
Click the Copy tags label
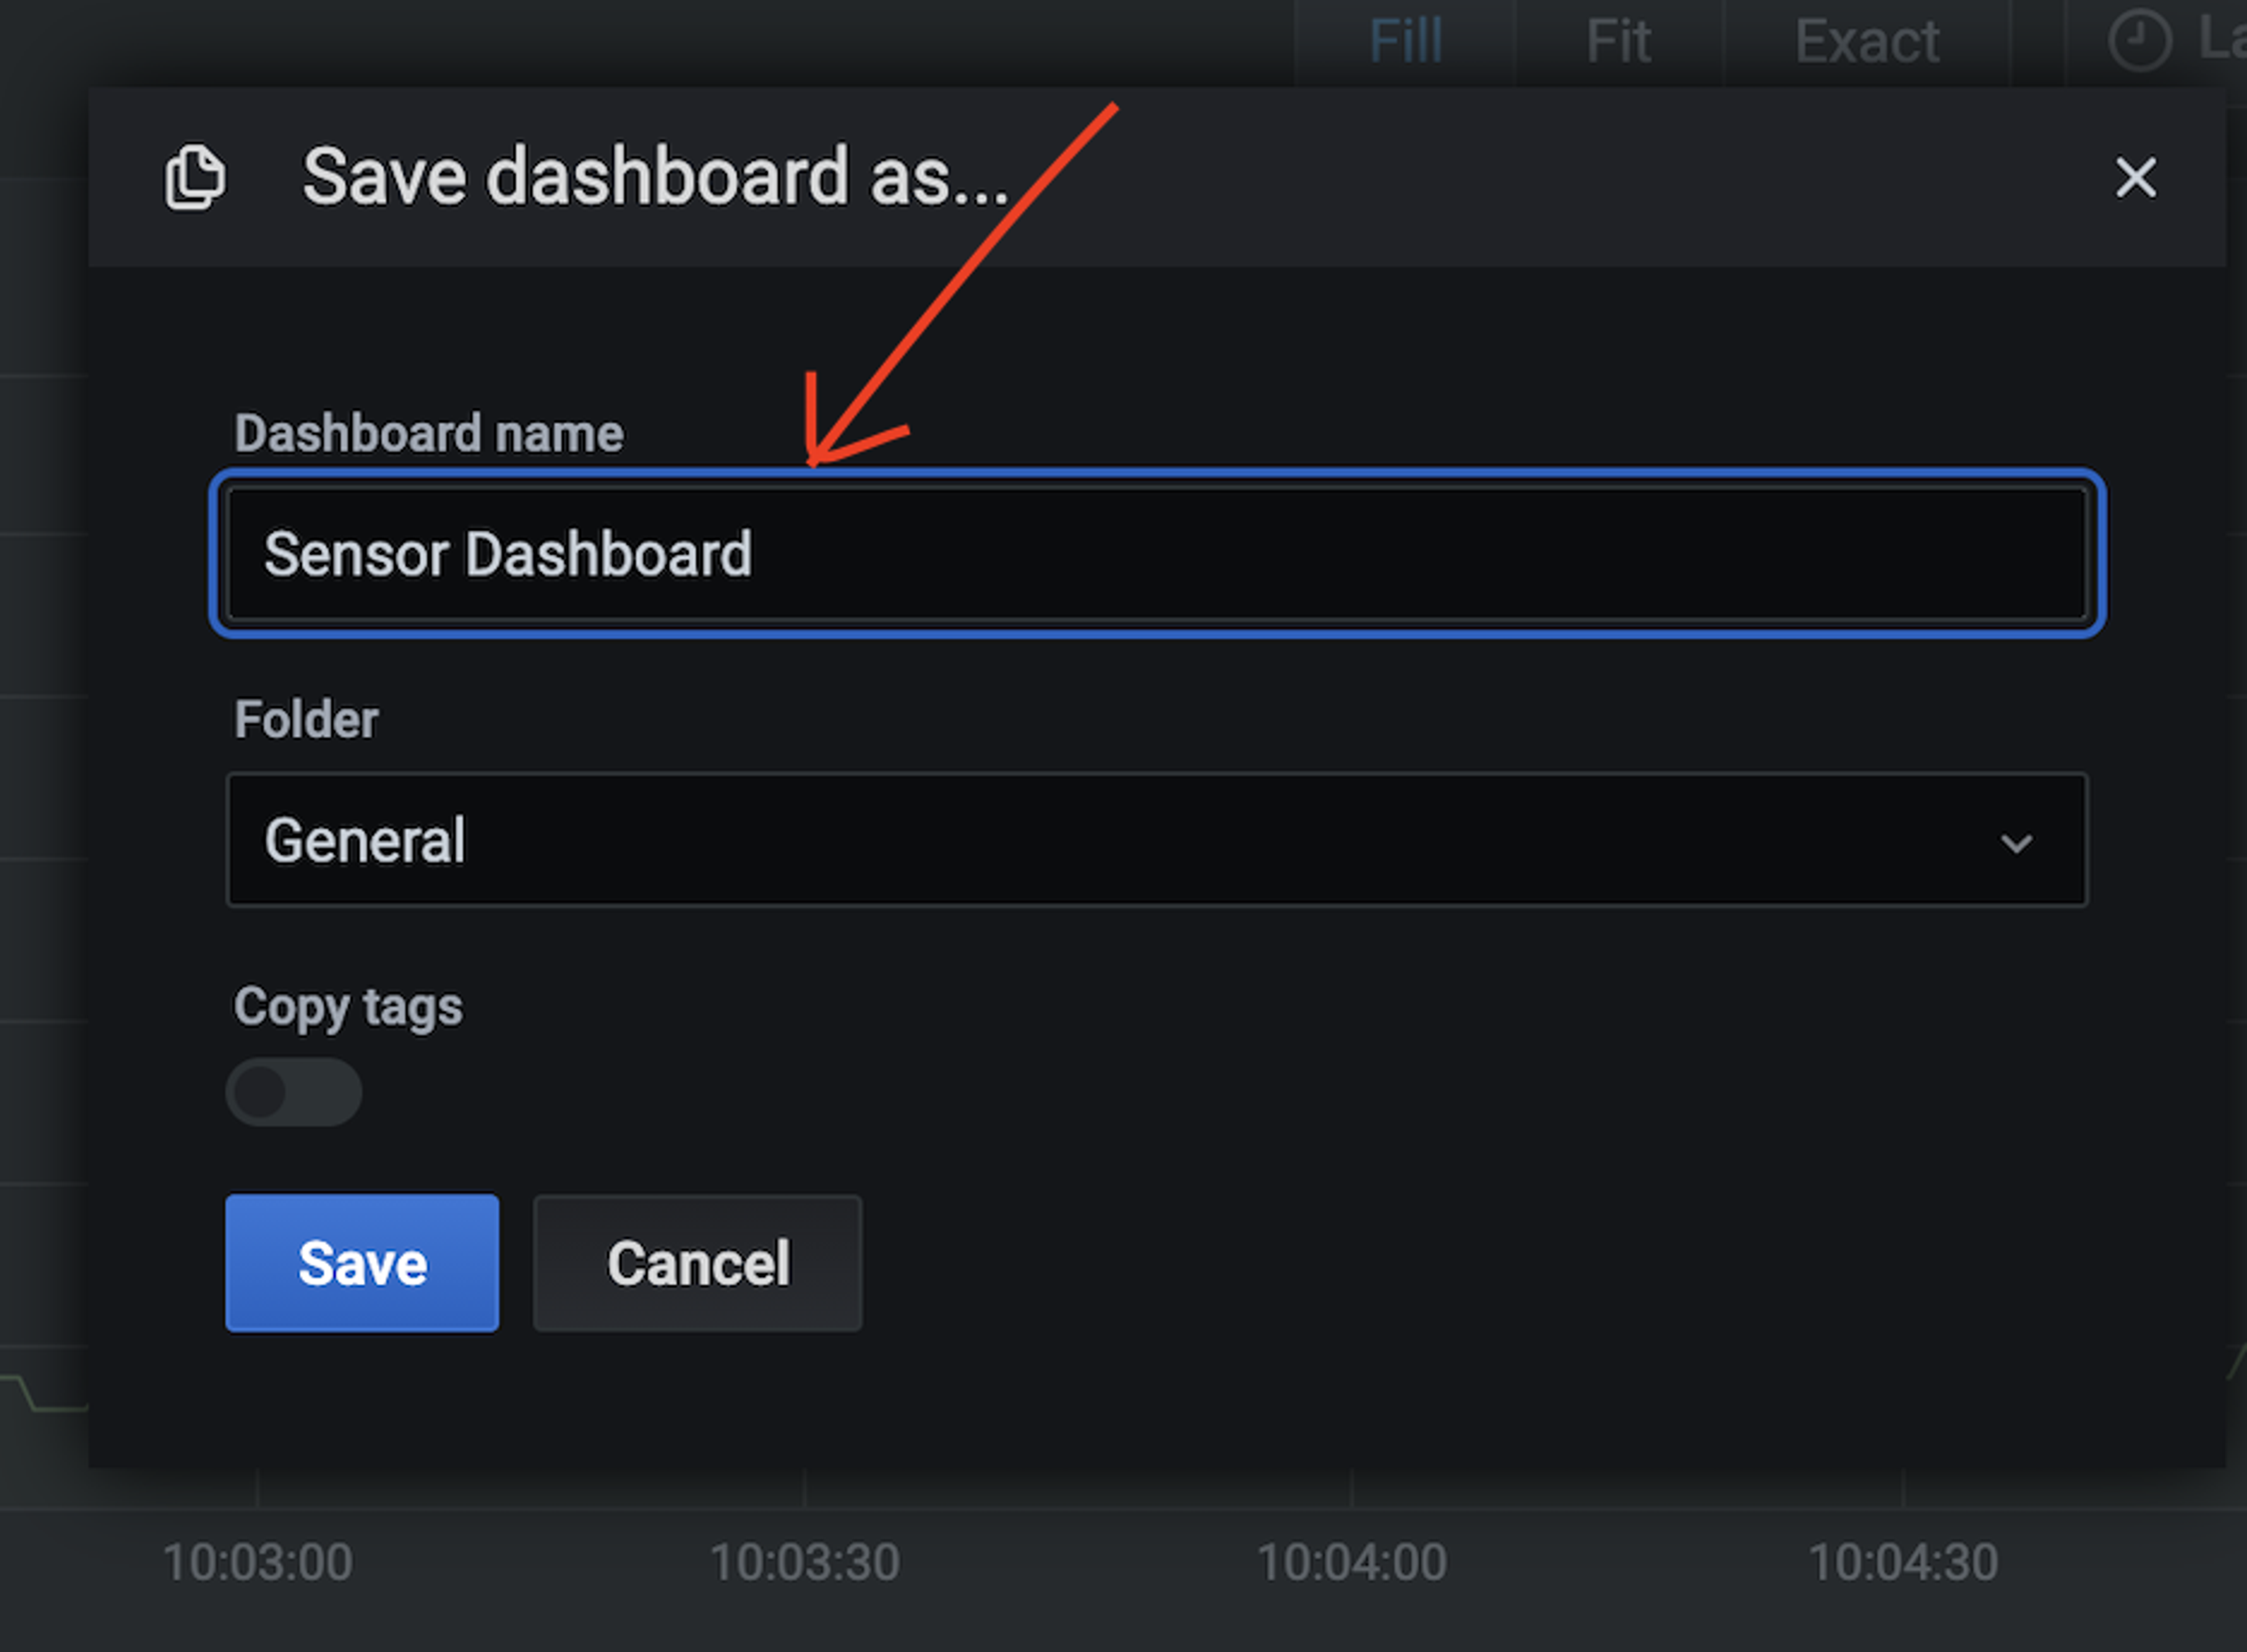[x=348, y=1007]
